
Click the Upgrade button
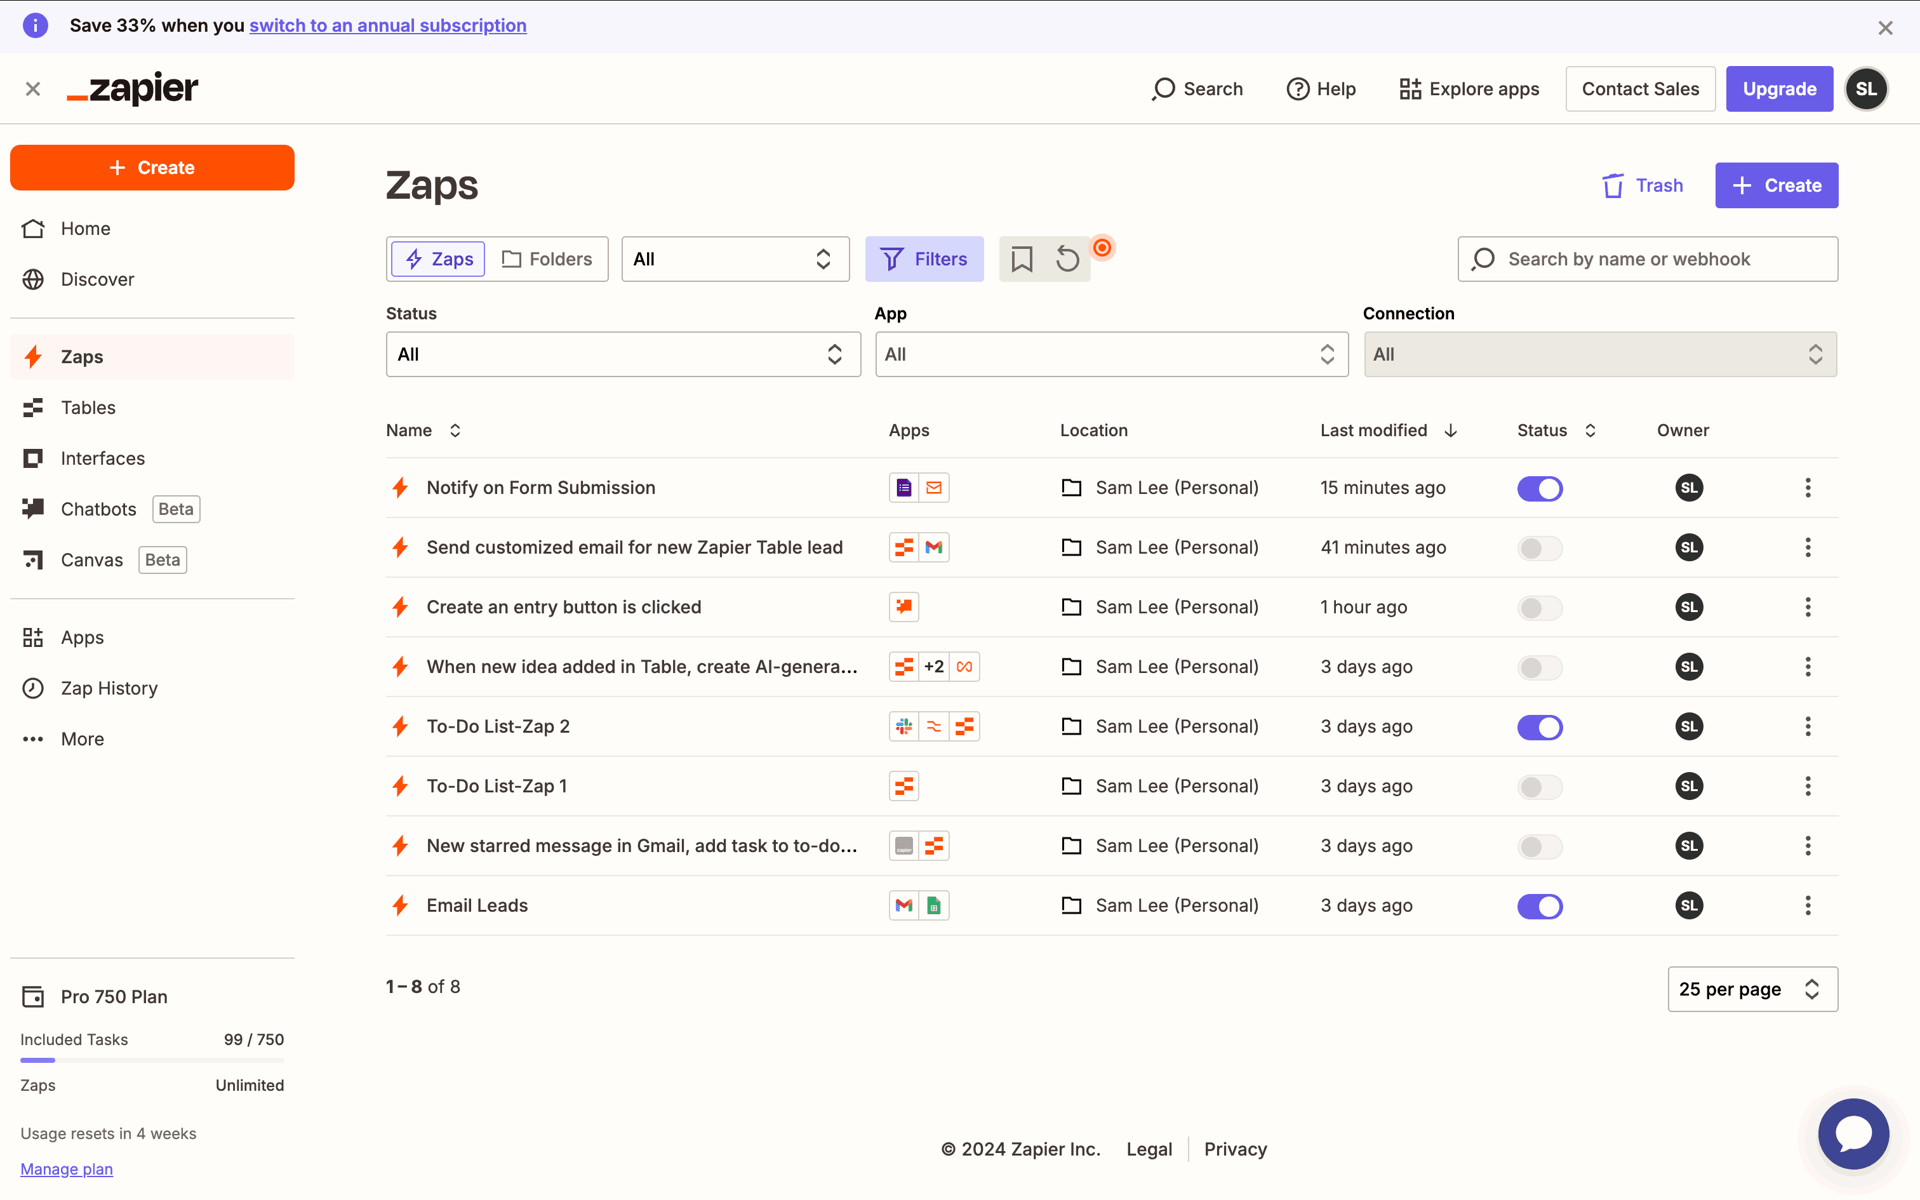(x=1779, y=89)
